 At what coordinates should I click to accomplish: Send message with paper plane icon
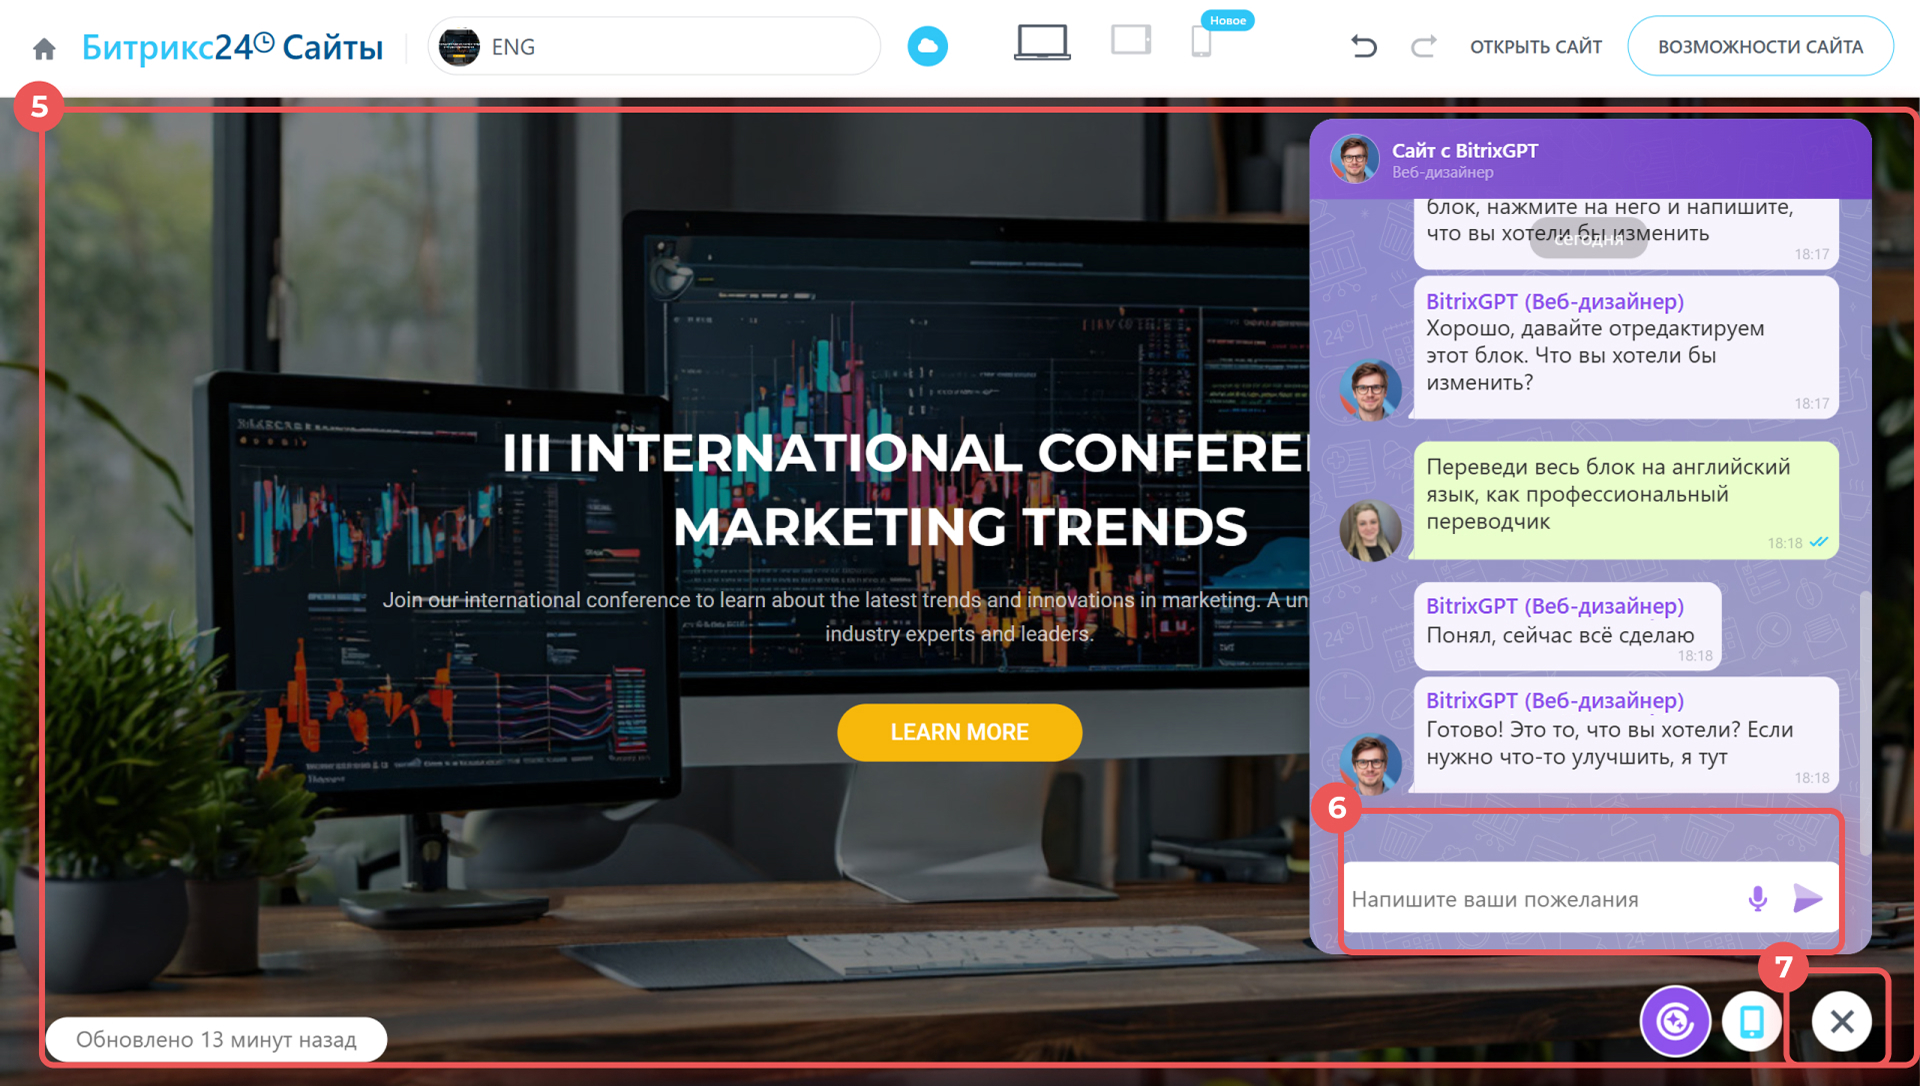pyautogui.click(x=1807, y=898)
